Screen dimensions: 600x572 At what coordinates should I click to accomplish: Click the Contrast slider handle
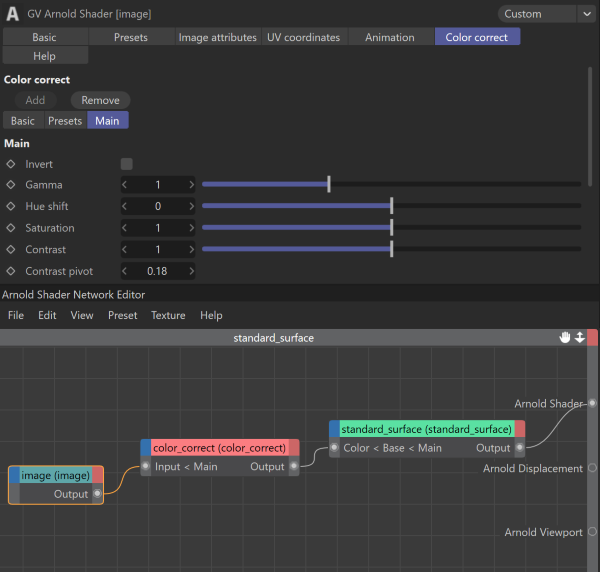(391, 249)
